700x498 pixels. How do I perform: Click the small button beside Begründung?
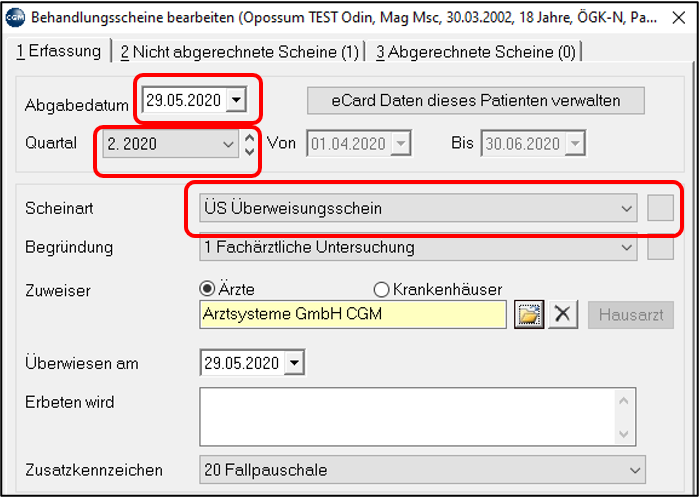point(660,247)
